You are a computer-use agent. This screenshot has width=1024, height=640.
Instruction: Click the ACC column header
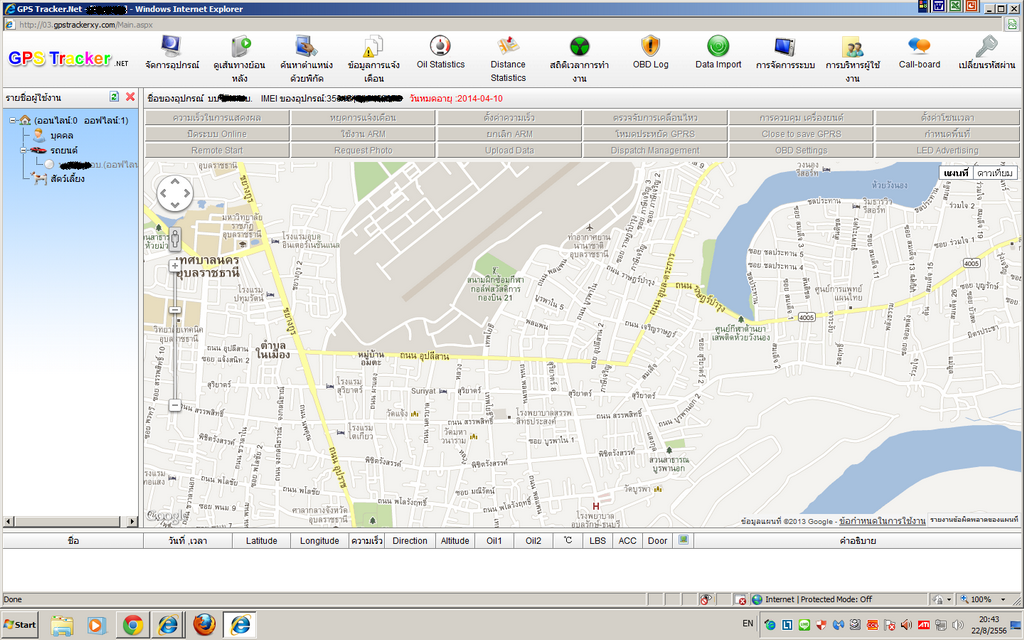(x=627, y=541)
